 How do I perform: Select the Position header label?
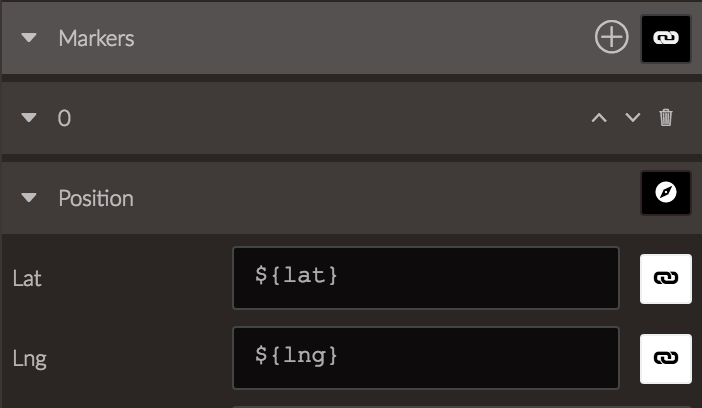96,198
